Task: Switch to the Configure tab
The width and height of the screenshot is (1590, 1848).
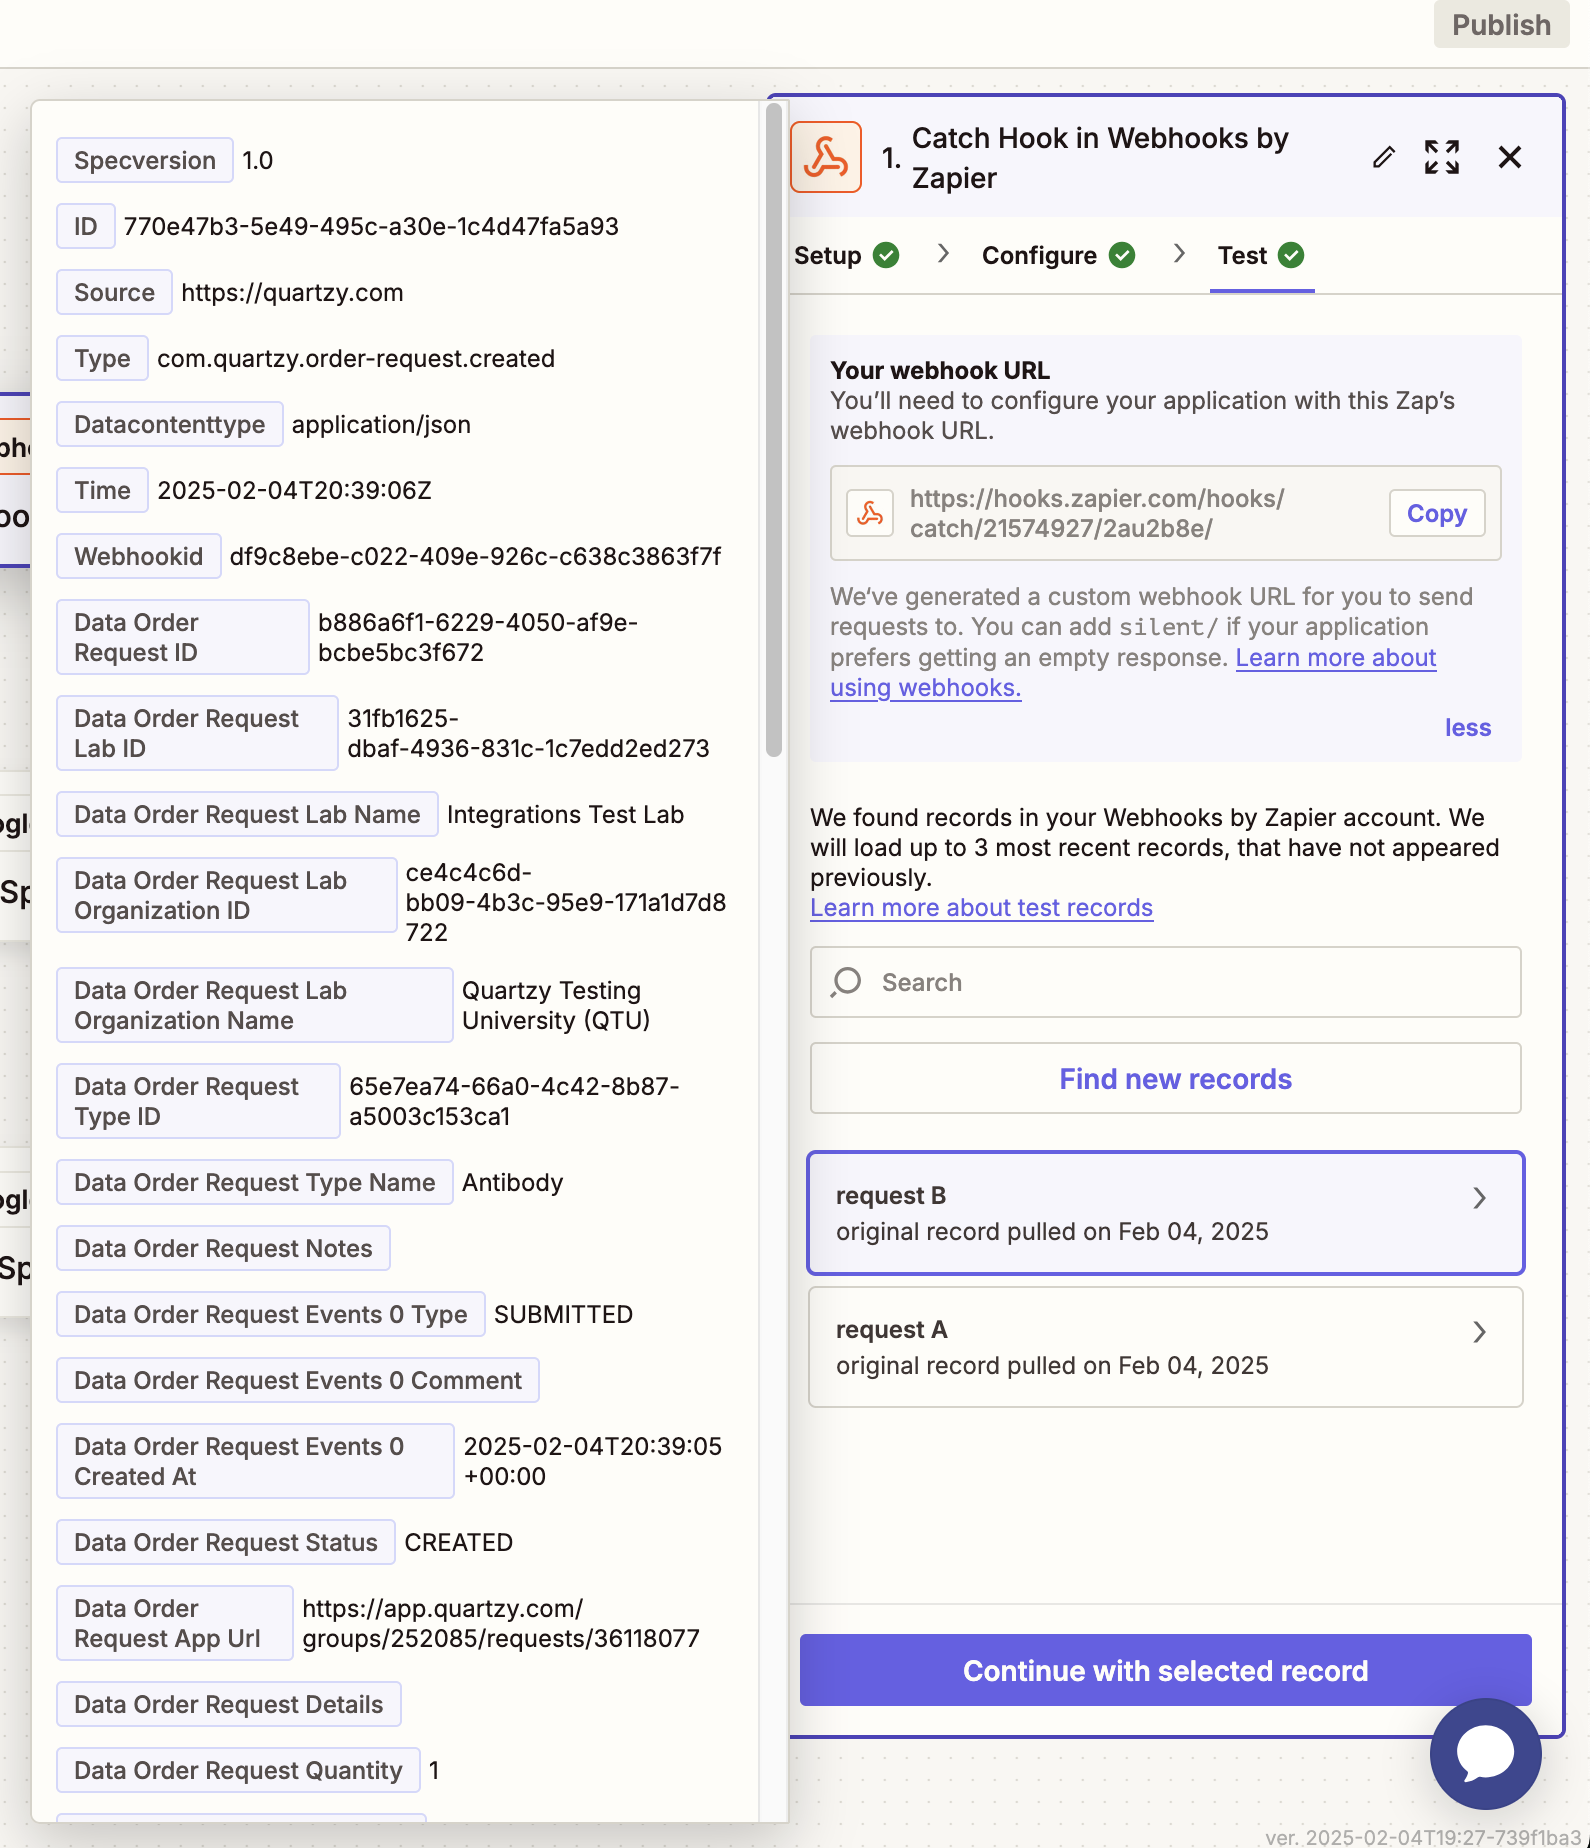Action: click(1058, 255)
